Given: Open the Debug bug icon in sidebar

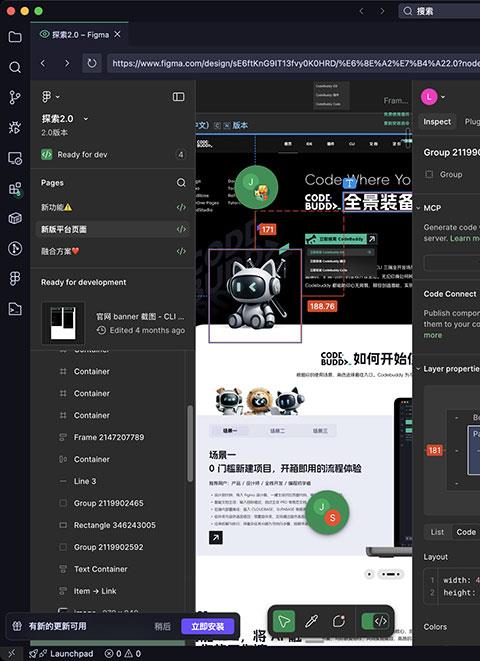Looking at the screenshot, I should click(x=15, y=127).
